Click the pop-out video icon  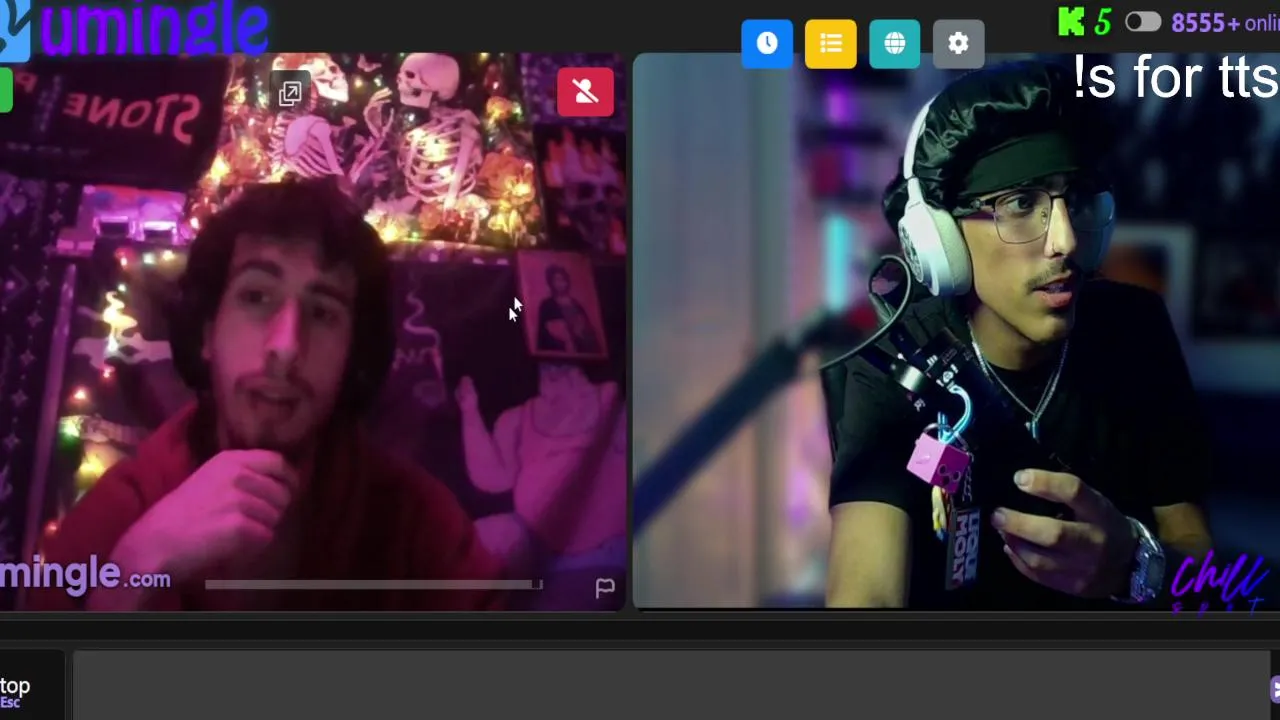(x=290, y=94)
